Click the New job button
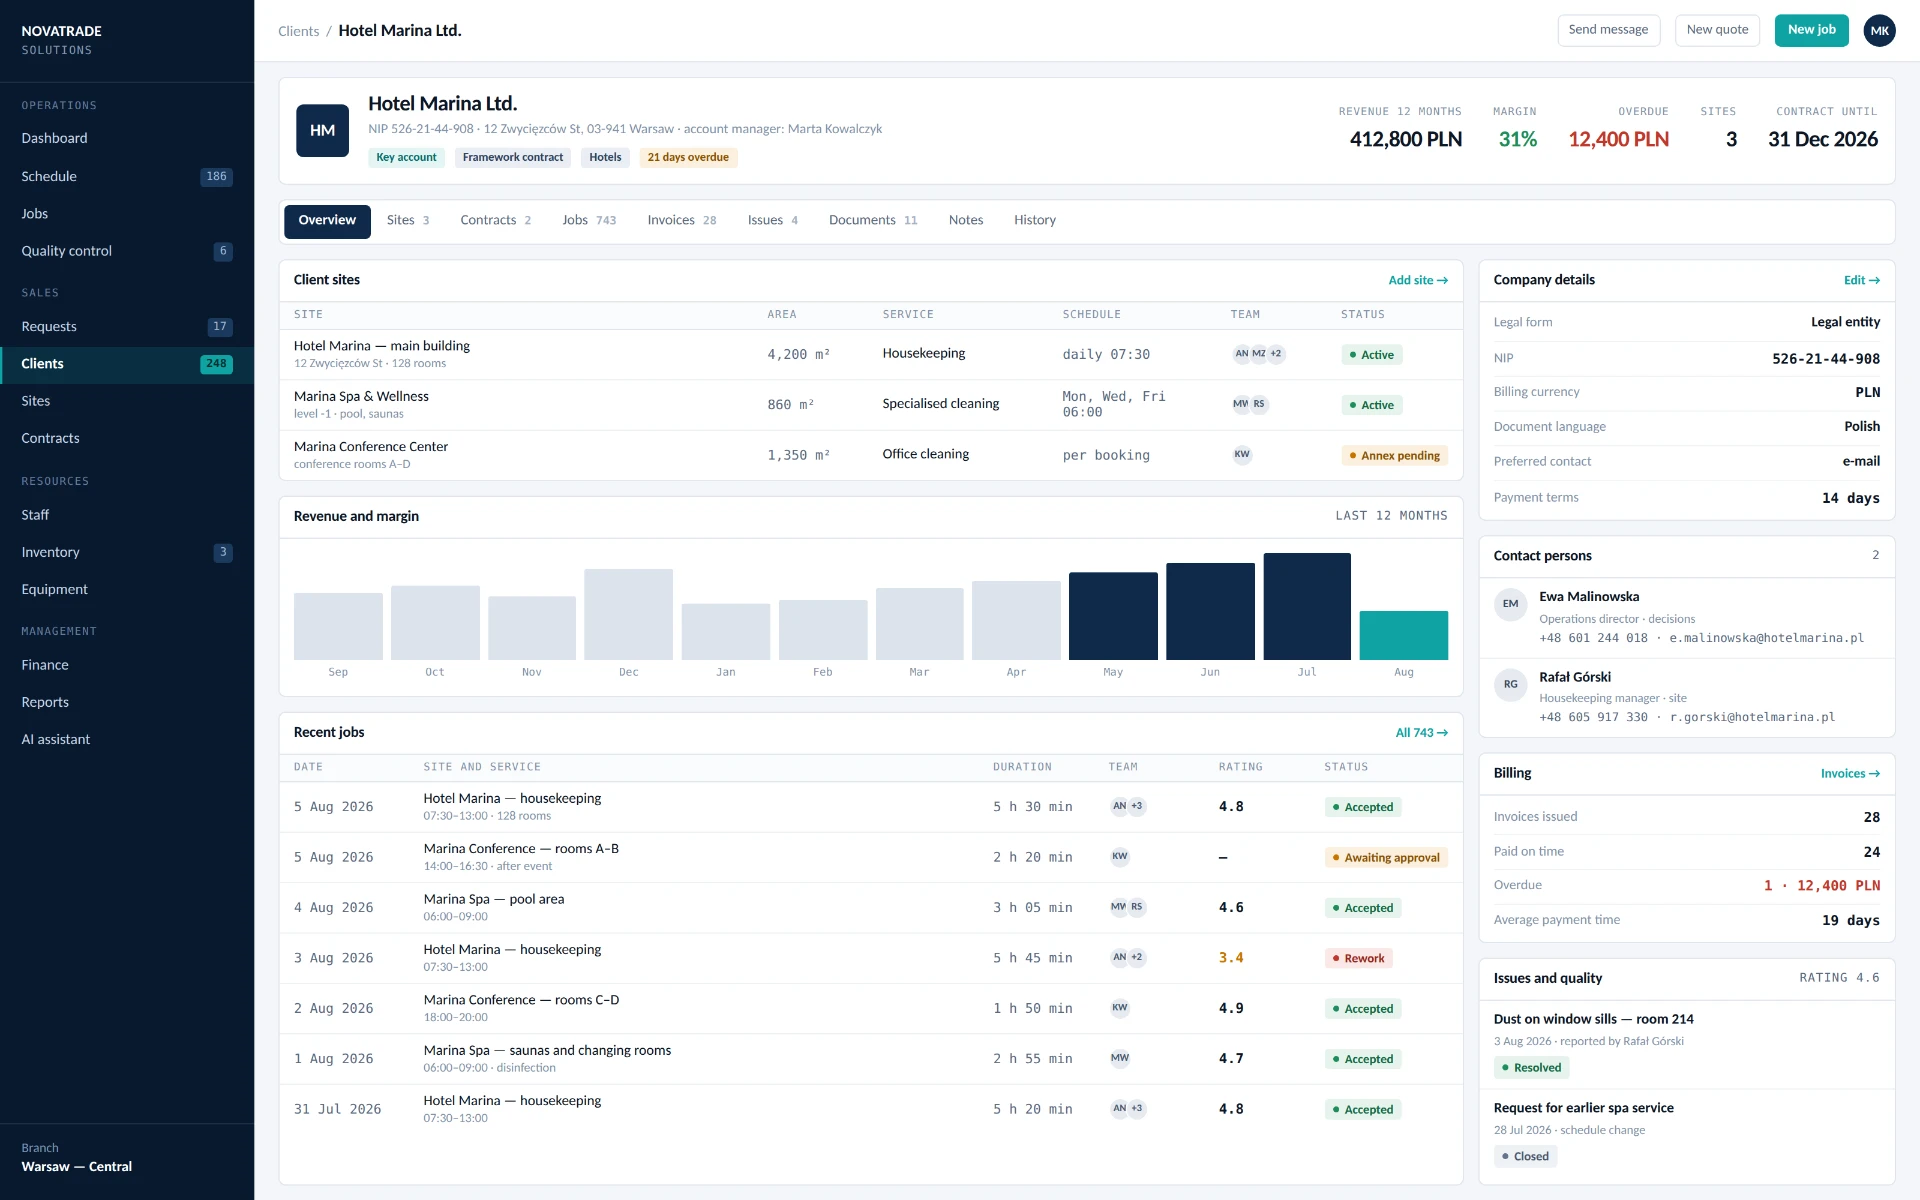The height and width of the screenshot is (1200, 1920). [1812, 30]
